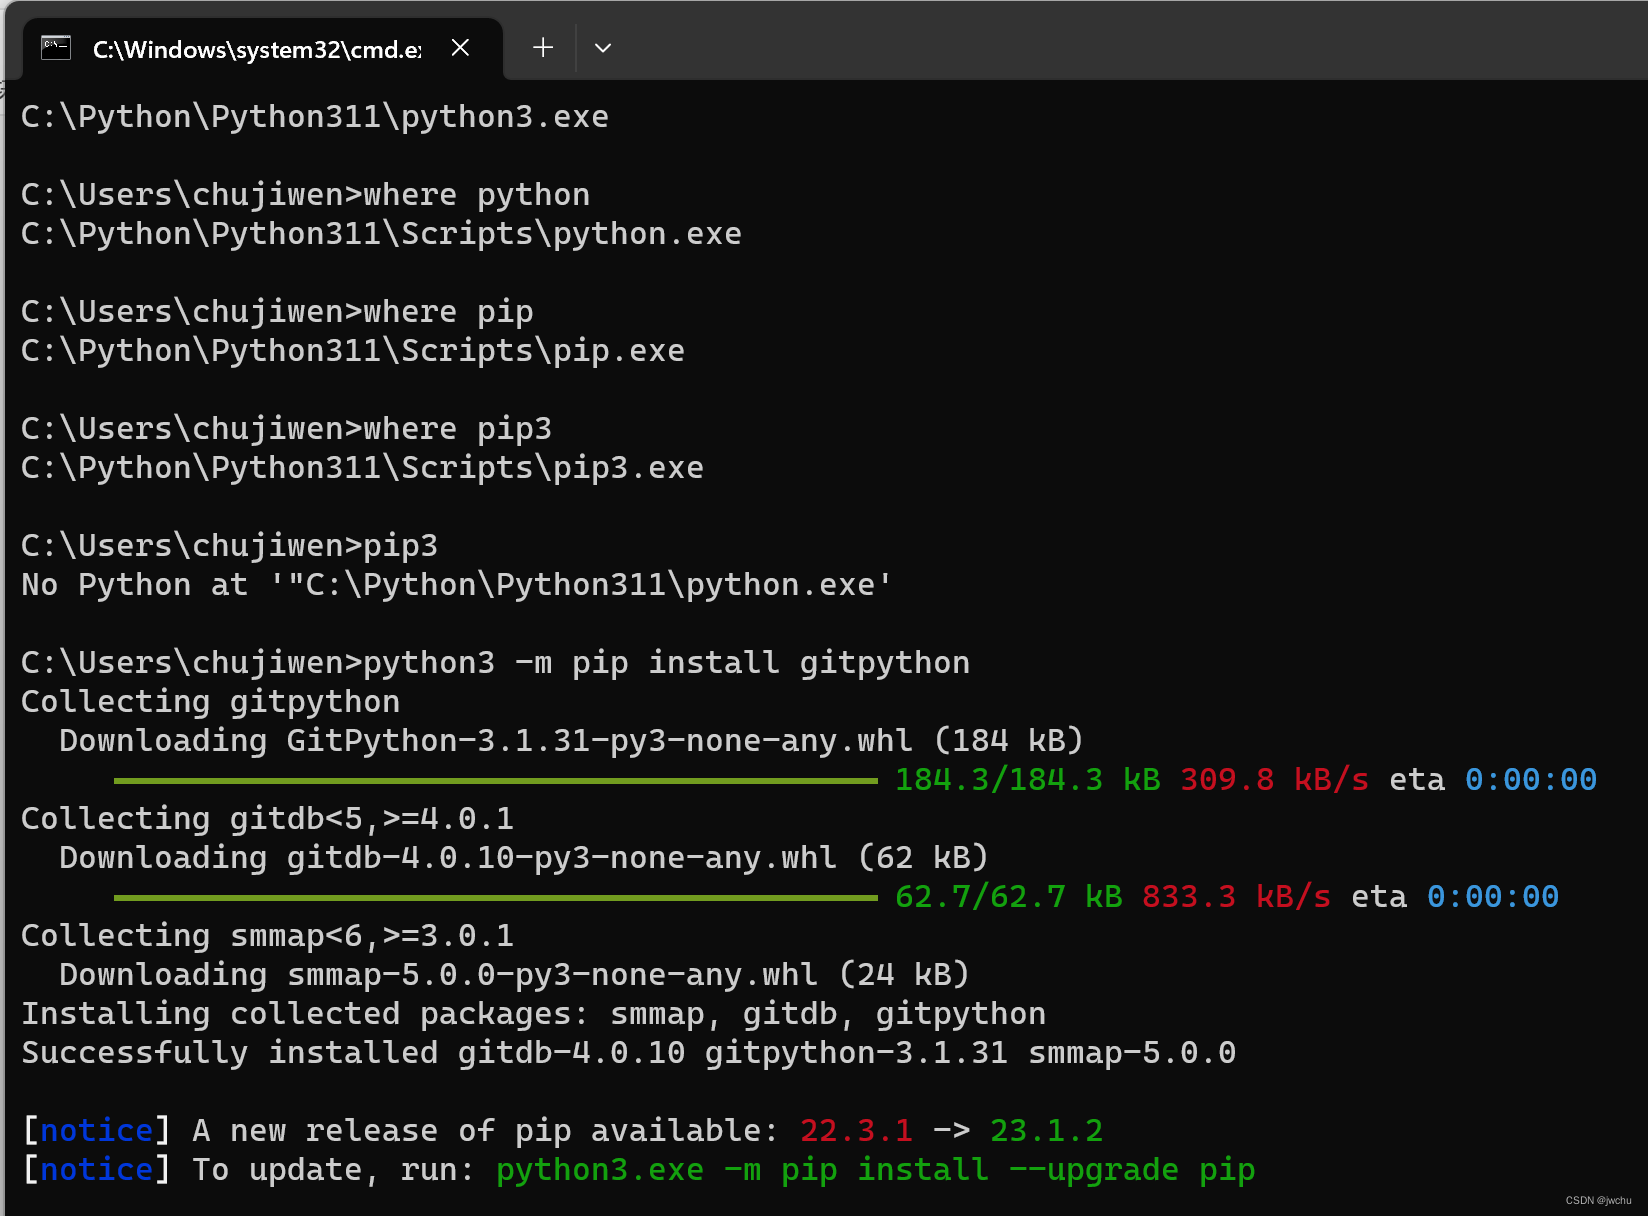Click the 'Downloading gitdb-4.0.10' line

[524, 858]
